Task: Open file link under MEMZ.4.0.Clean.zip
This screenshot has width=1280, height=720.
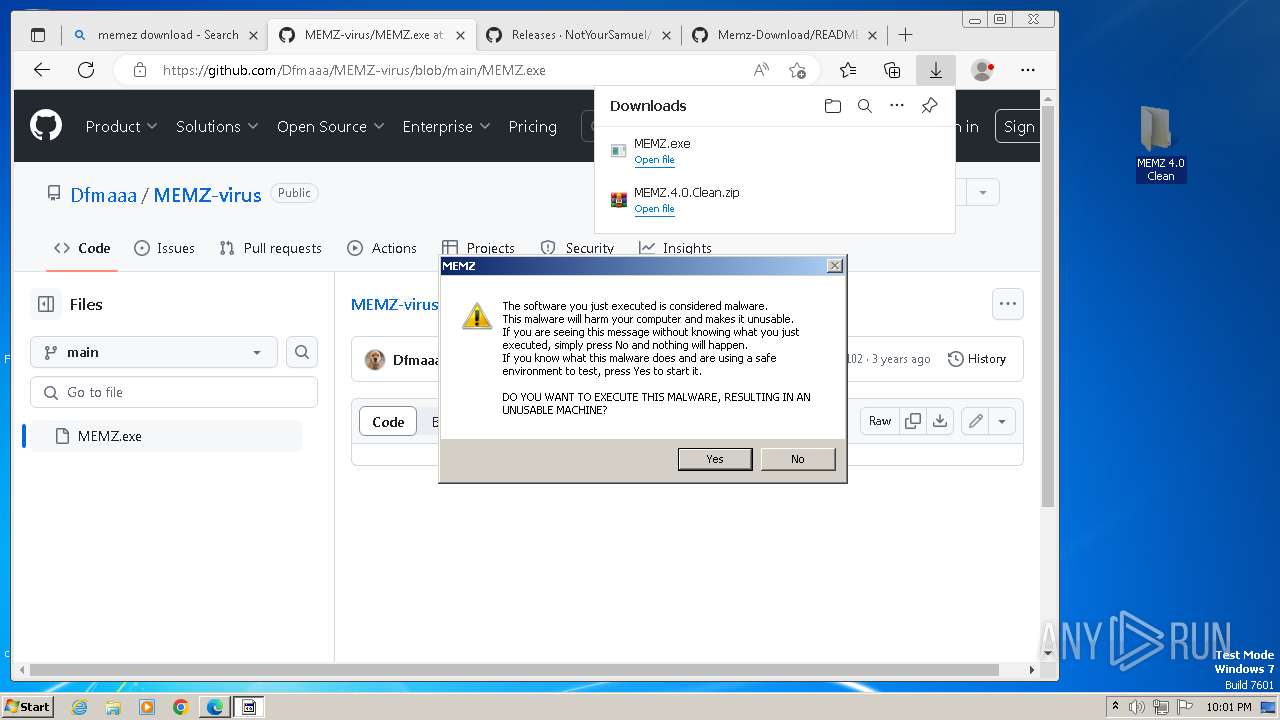Action: [x=654, y=209]
